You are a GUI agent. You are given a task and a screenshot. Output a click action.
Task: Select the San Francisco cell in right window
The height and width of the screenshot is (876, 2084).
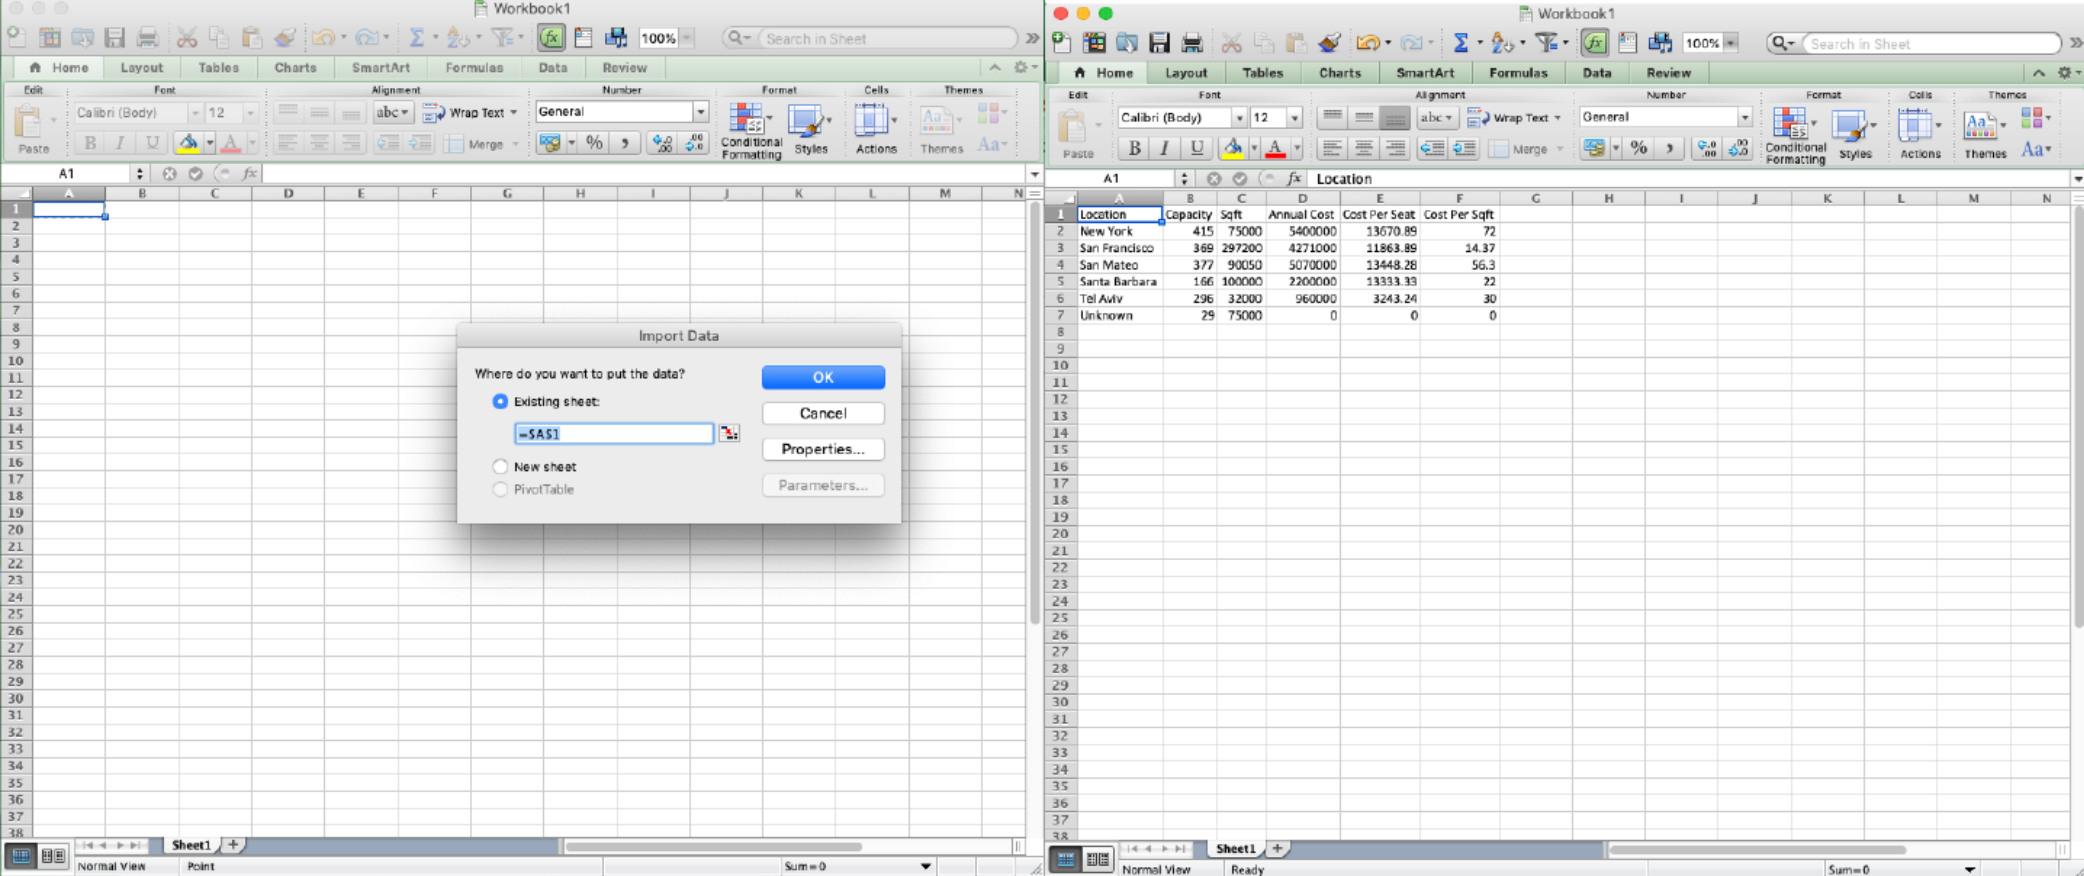(1120, 248)
